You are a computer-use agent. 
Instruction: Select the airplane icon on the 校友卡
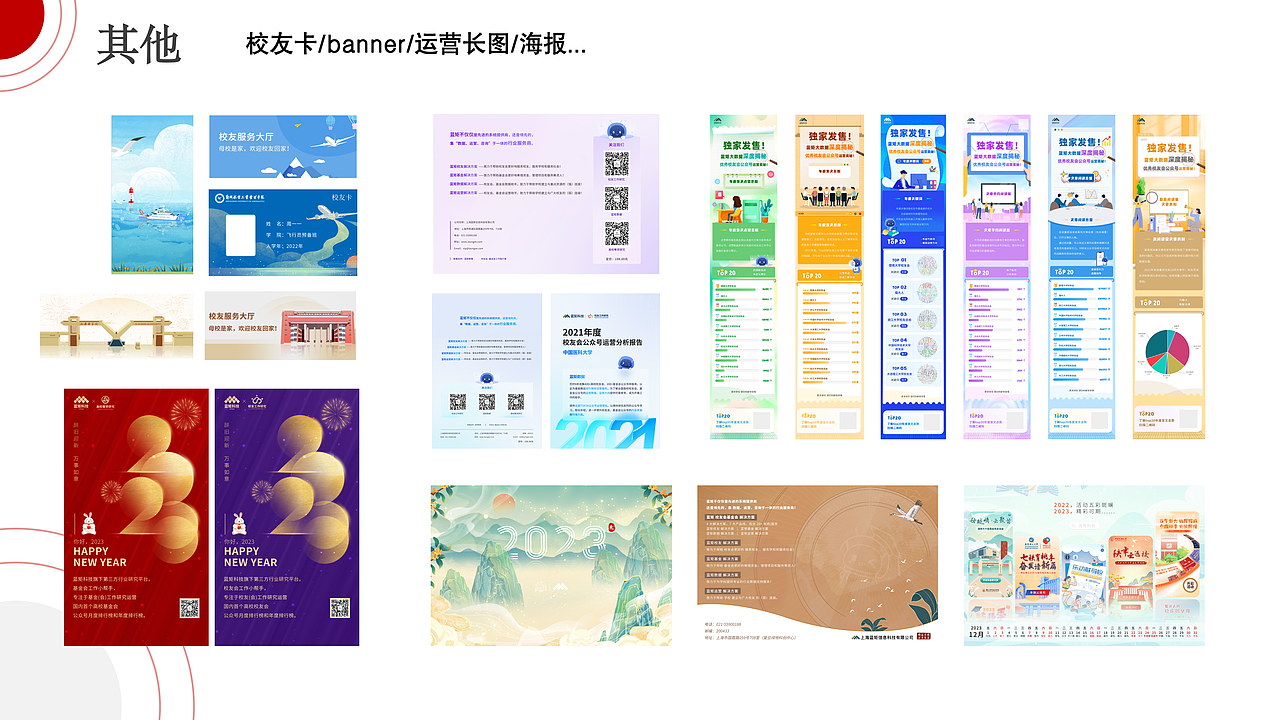coord(328,213)
